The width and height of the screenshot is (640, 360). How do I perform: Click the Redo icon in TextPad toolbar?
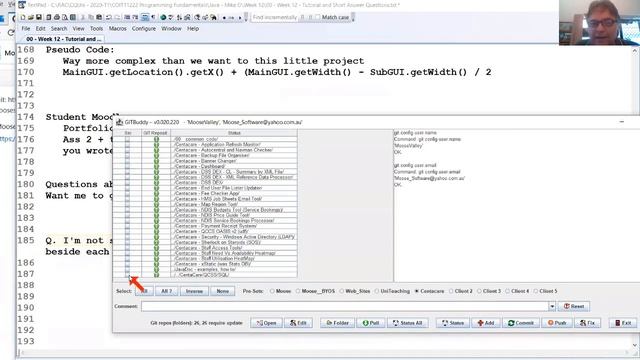click(118, 18)
